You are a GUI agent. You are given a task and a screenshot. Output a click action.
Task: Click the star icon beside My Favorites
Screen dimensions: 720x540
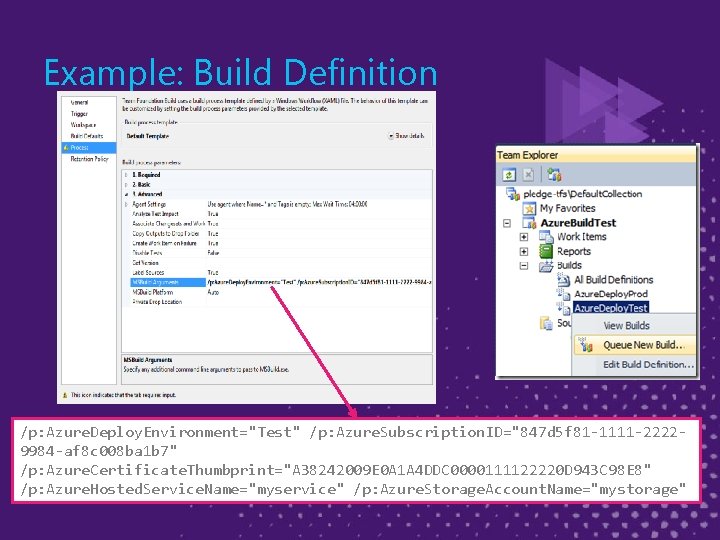(529, 208)
